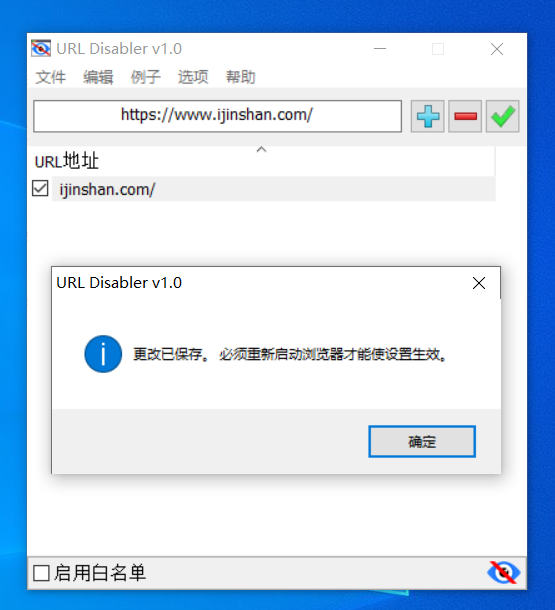Click the URL地址 column header

click(x=261, y=161)
